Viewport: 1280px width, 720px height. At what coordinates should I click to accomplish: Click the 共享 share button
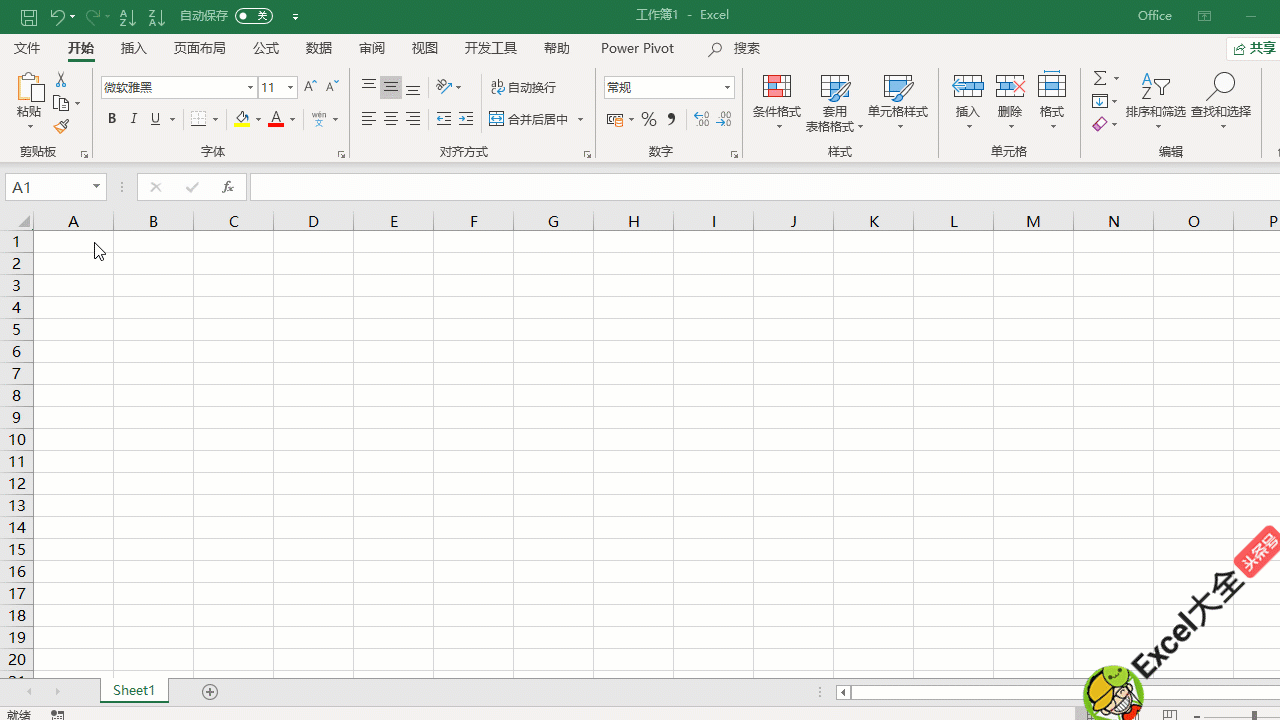point(1255,48)
